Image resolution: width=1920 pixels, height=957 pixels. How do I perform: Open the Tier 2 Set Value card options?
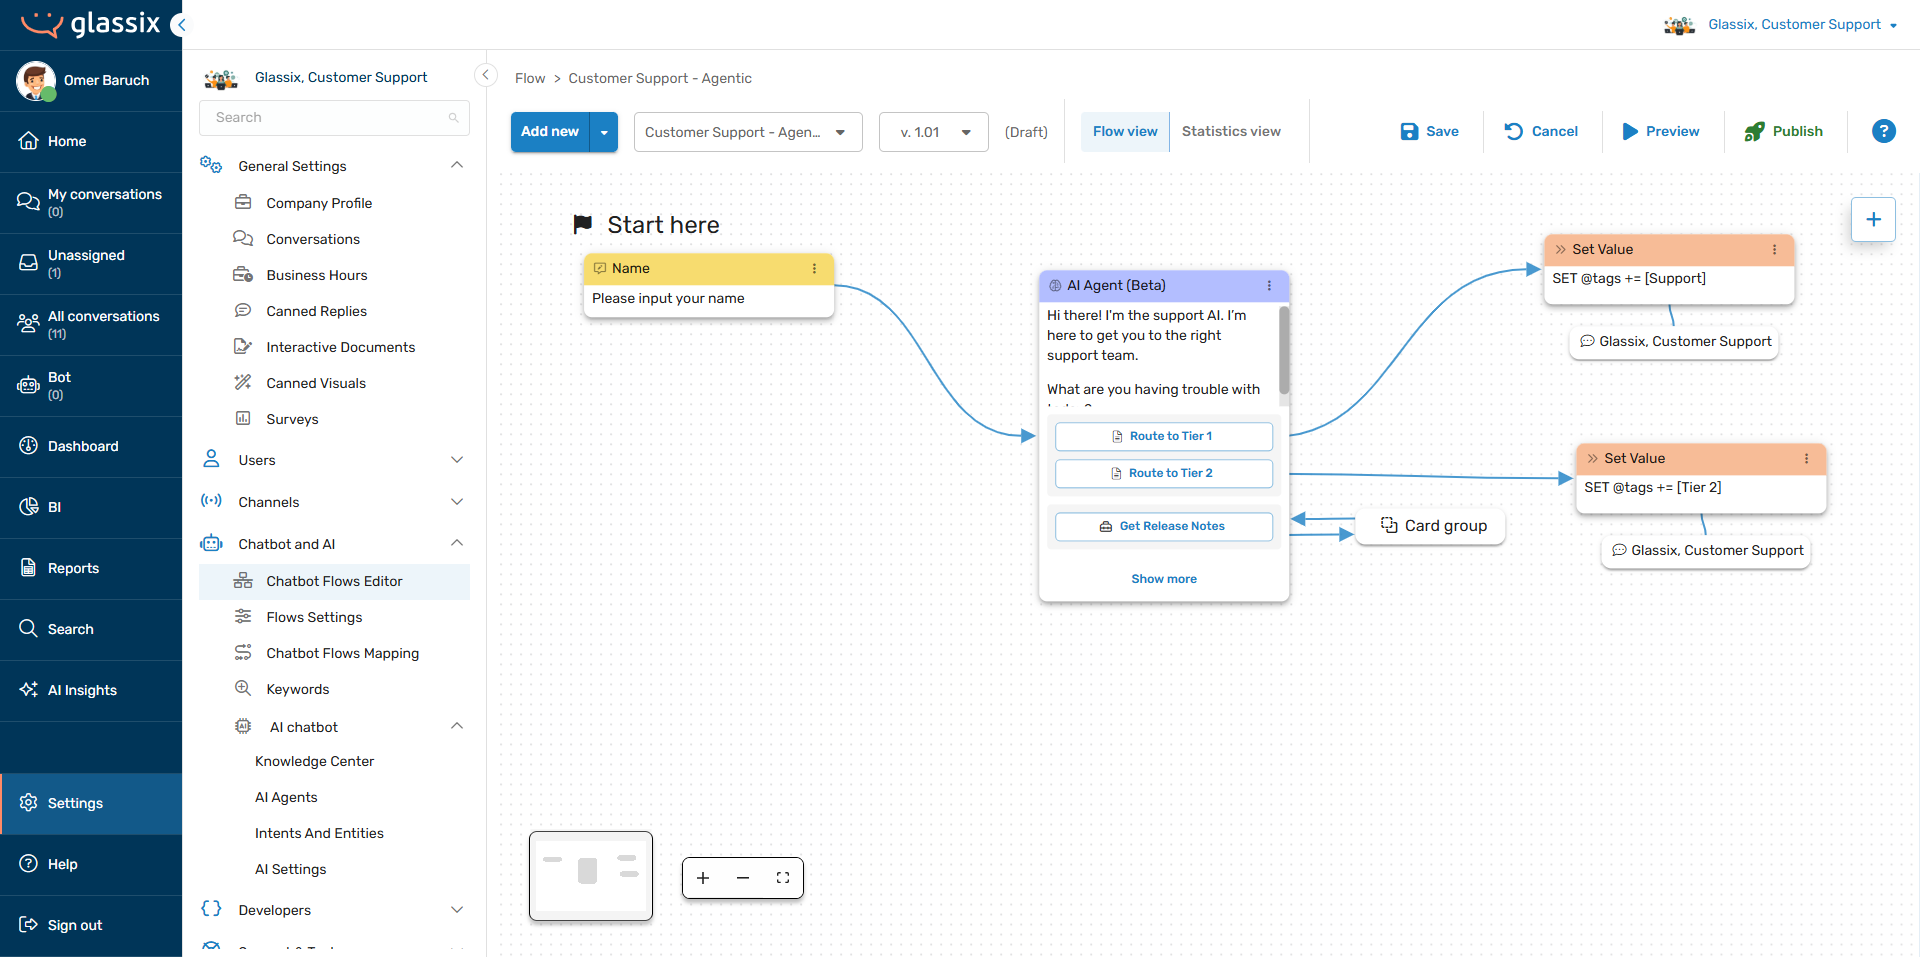1806,458
